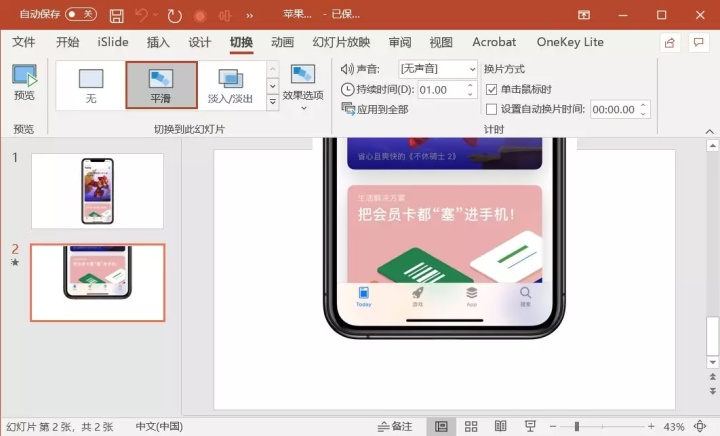
Task: Choose the 淡入/淡出 transition
Action: (x=231, y=86)
